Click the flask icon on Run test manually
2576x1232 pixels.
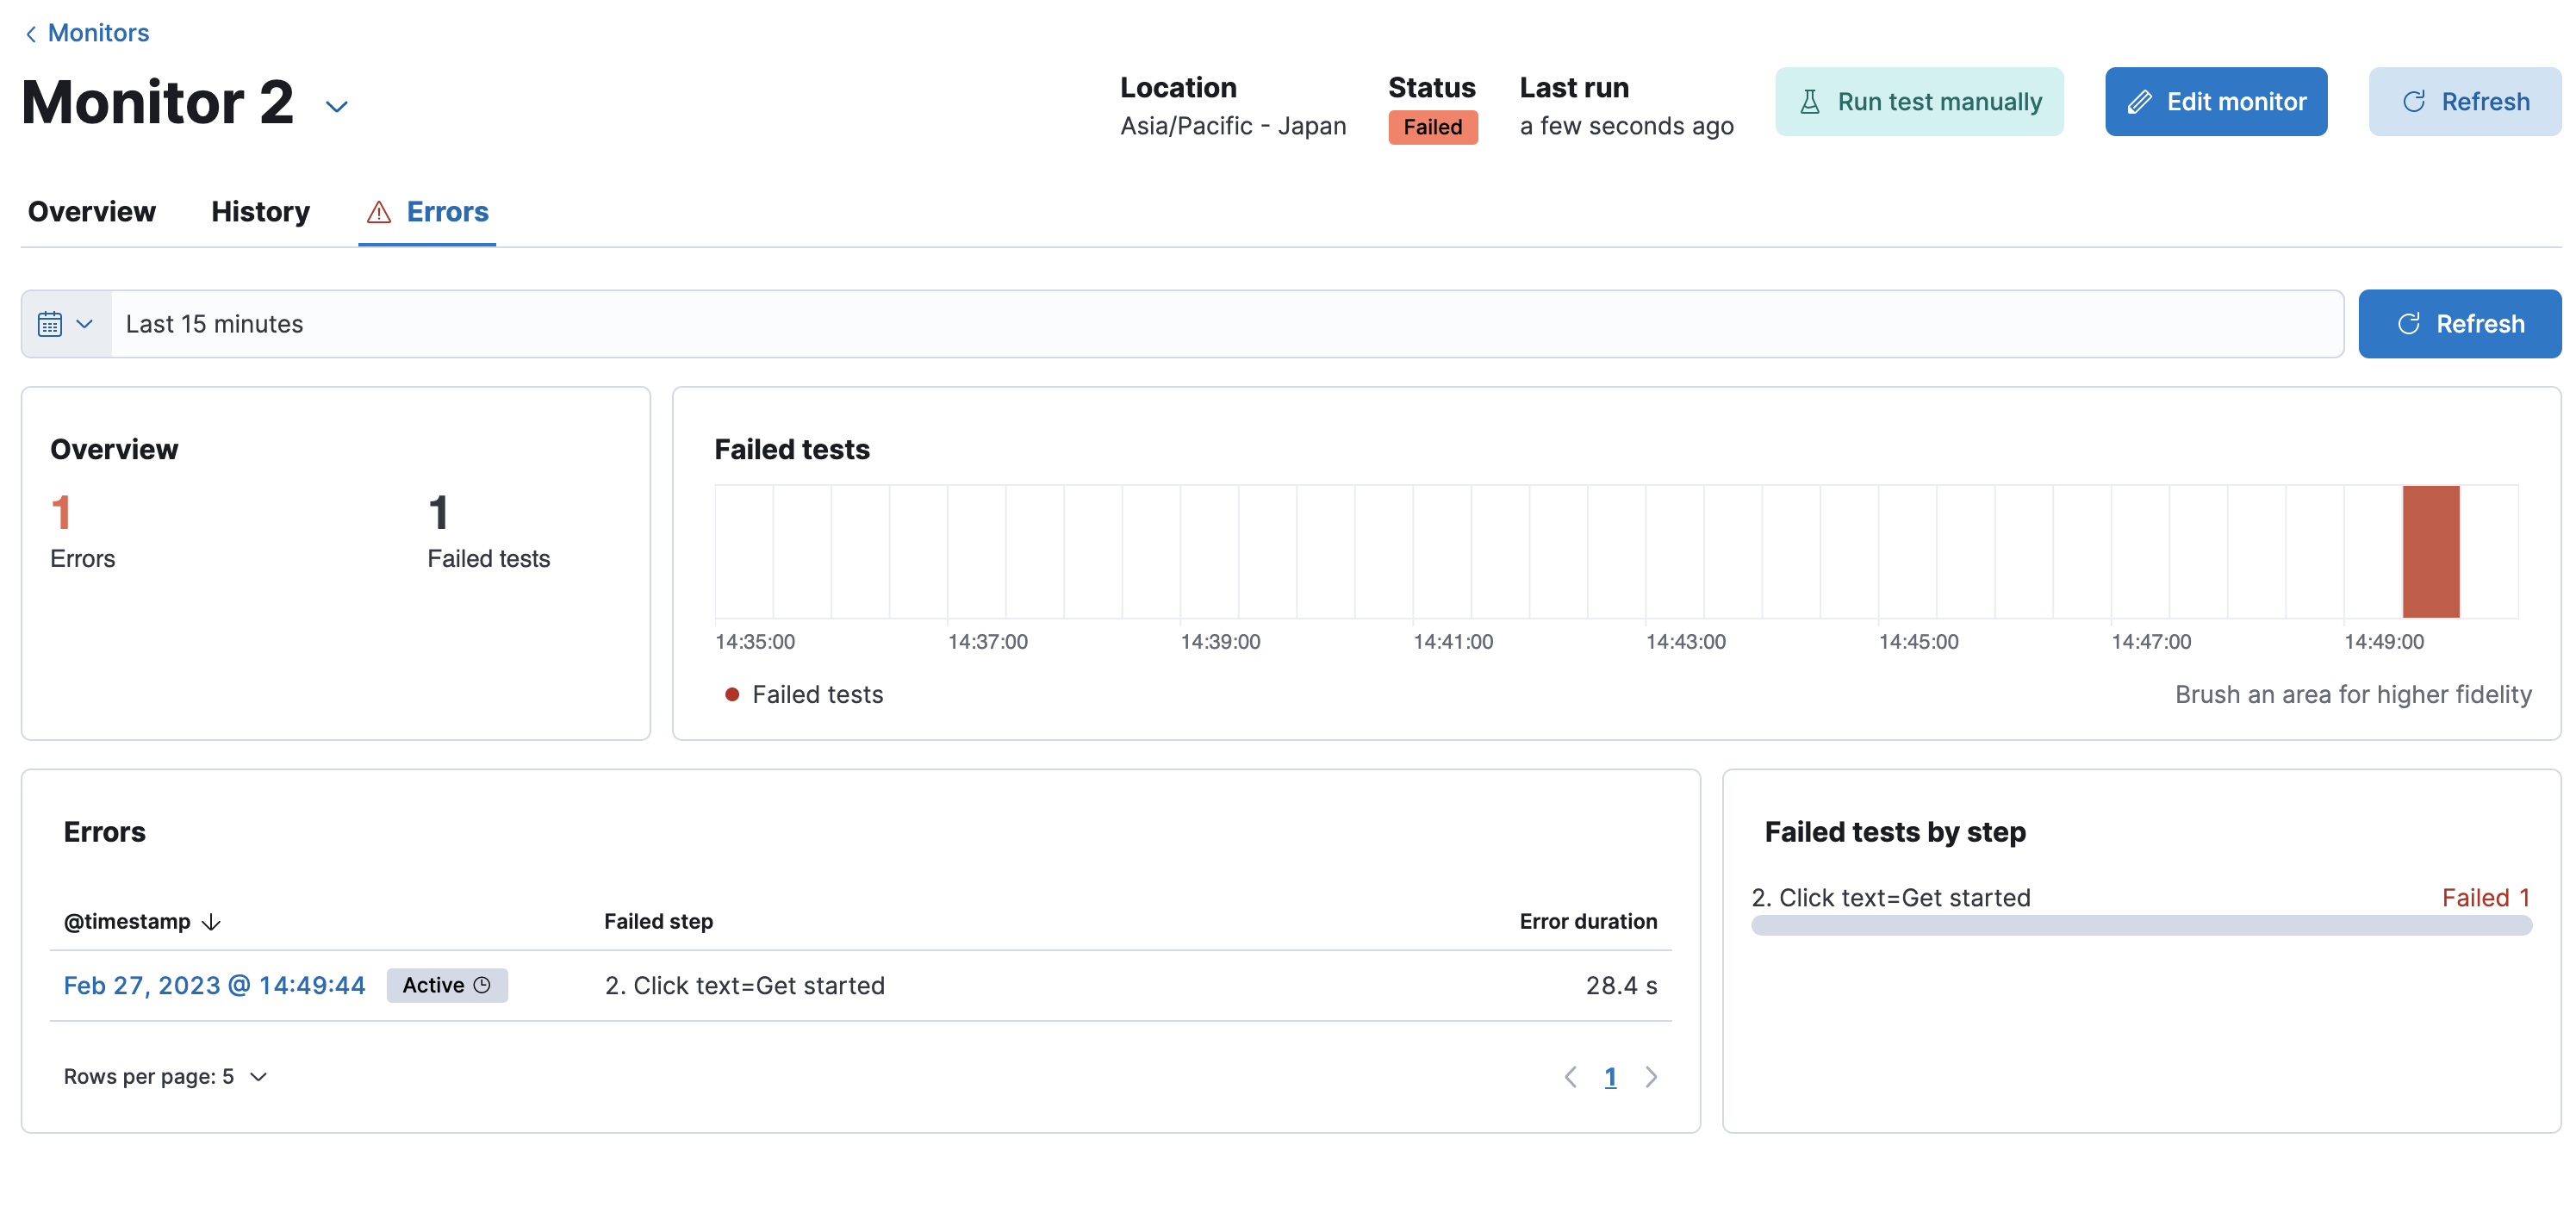click(x=1812, y=101)
